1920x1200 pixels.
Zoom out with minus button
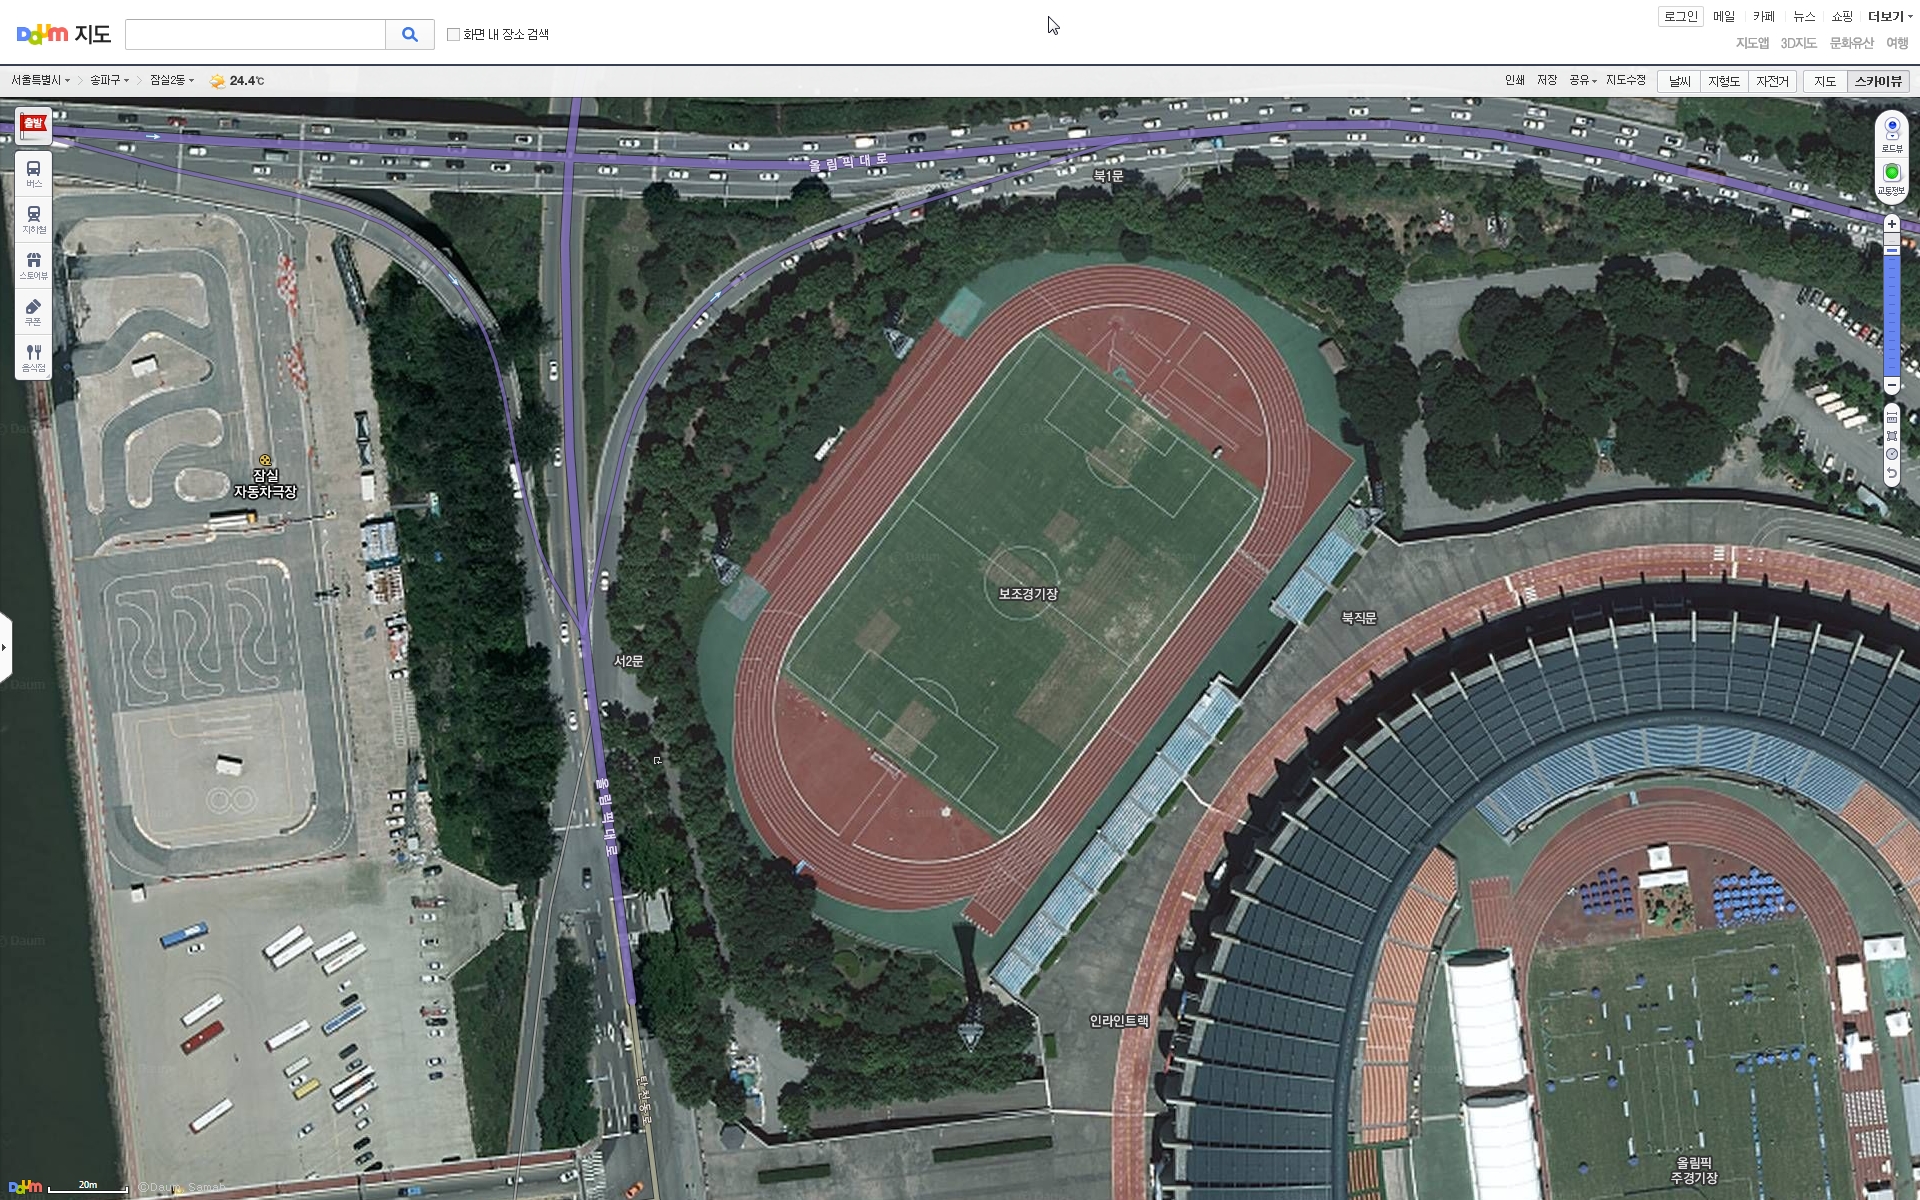point(1891,386)
